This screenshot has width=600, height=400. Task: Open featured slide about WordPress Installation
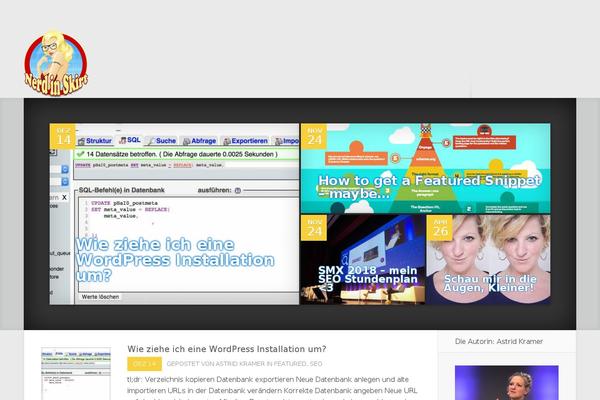pyautogui.click(x=174, y=214)
